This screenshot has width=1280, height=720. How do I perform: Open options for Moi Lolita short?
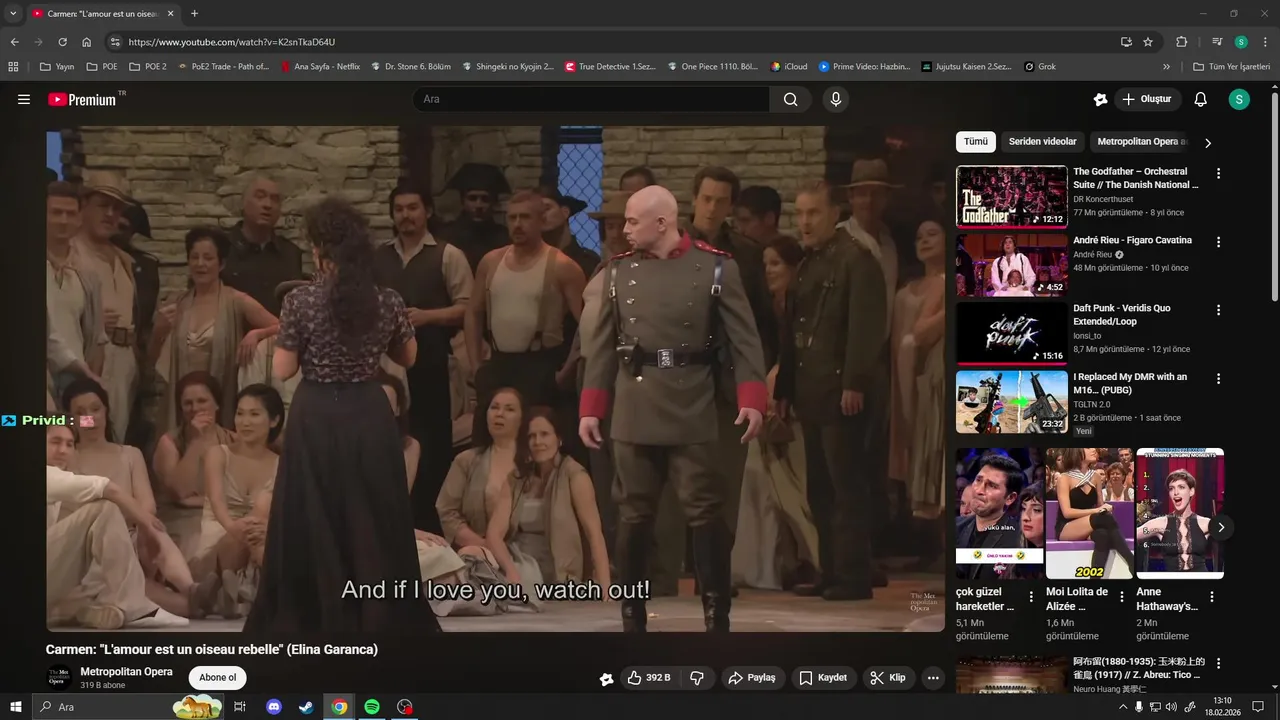(x=1122, y=597)
